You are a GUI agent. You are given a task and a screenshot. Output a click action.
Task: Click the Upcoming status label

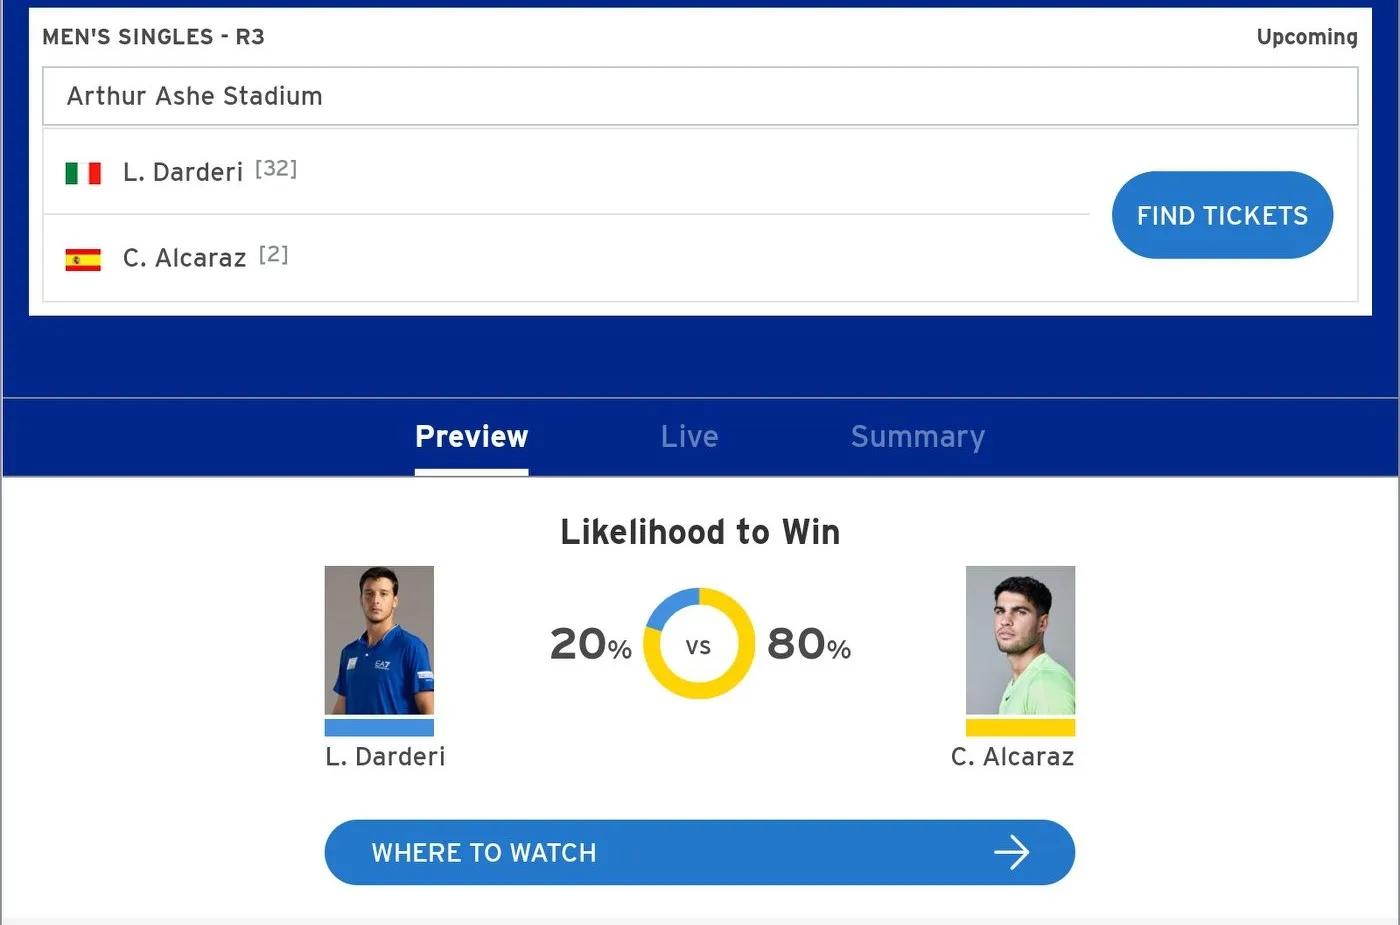pos(1307,37)
